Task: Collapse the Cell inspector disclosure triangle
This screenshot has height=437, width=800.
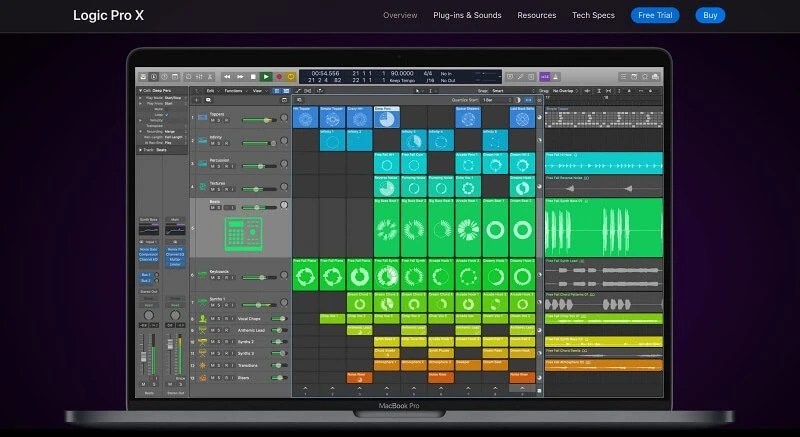Action: (x=140, y=91)
